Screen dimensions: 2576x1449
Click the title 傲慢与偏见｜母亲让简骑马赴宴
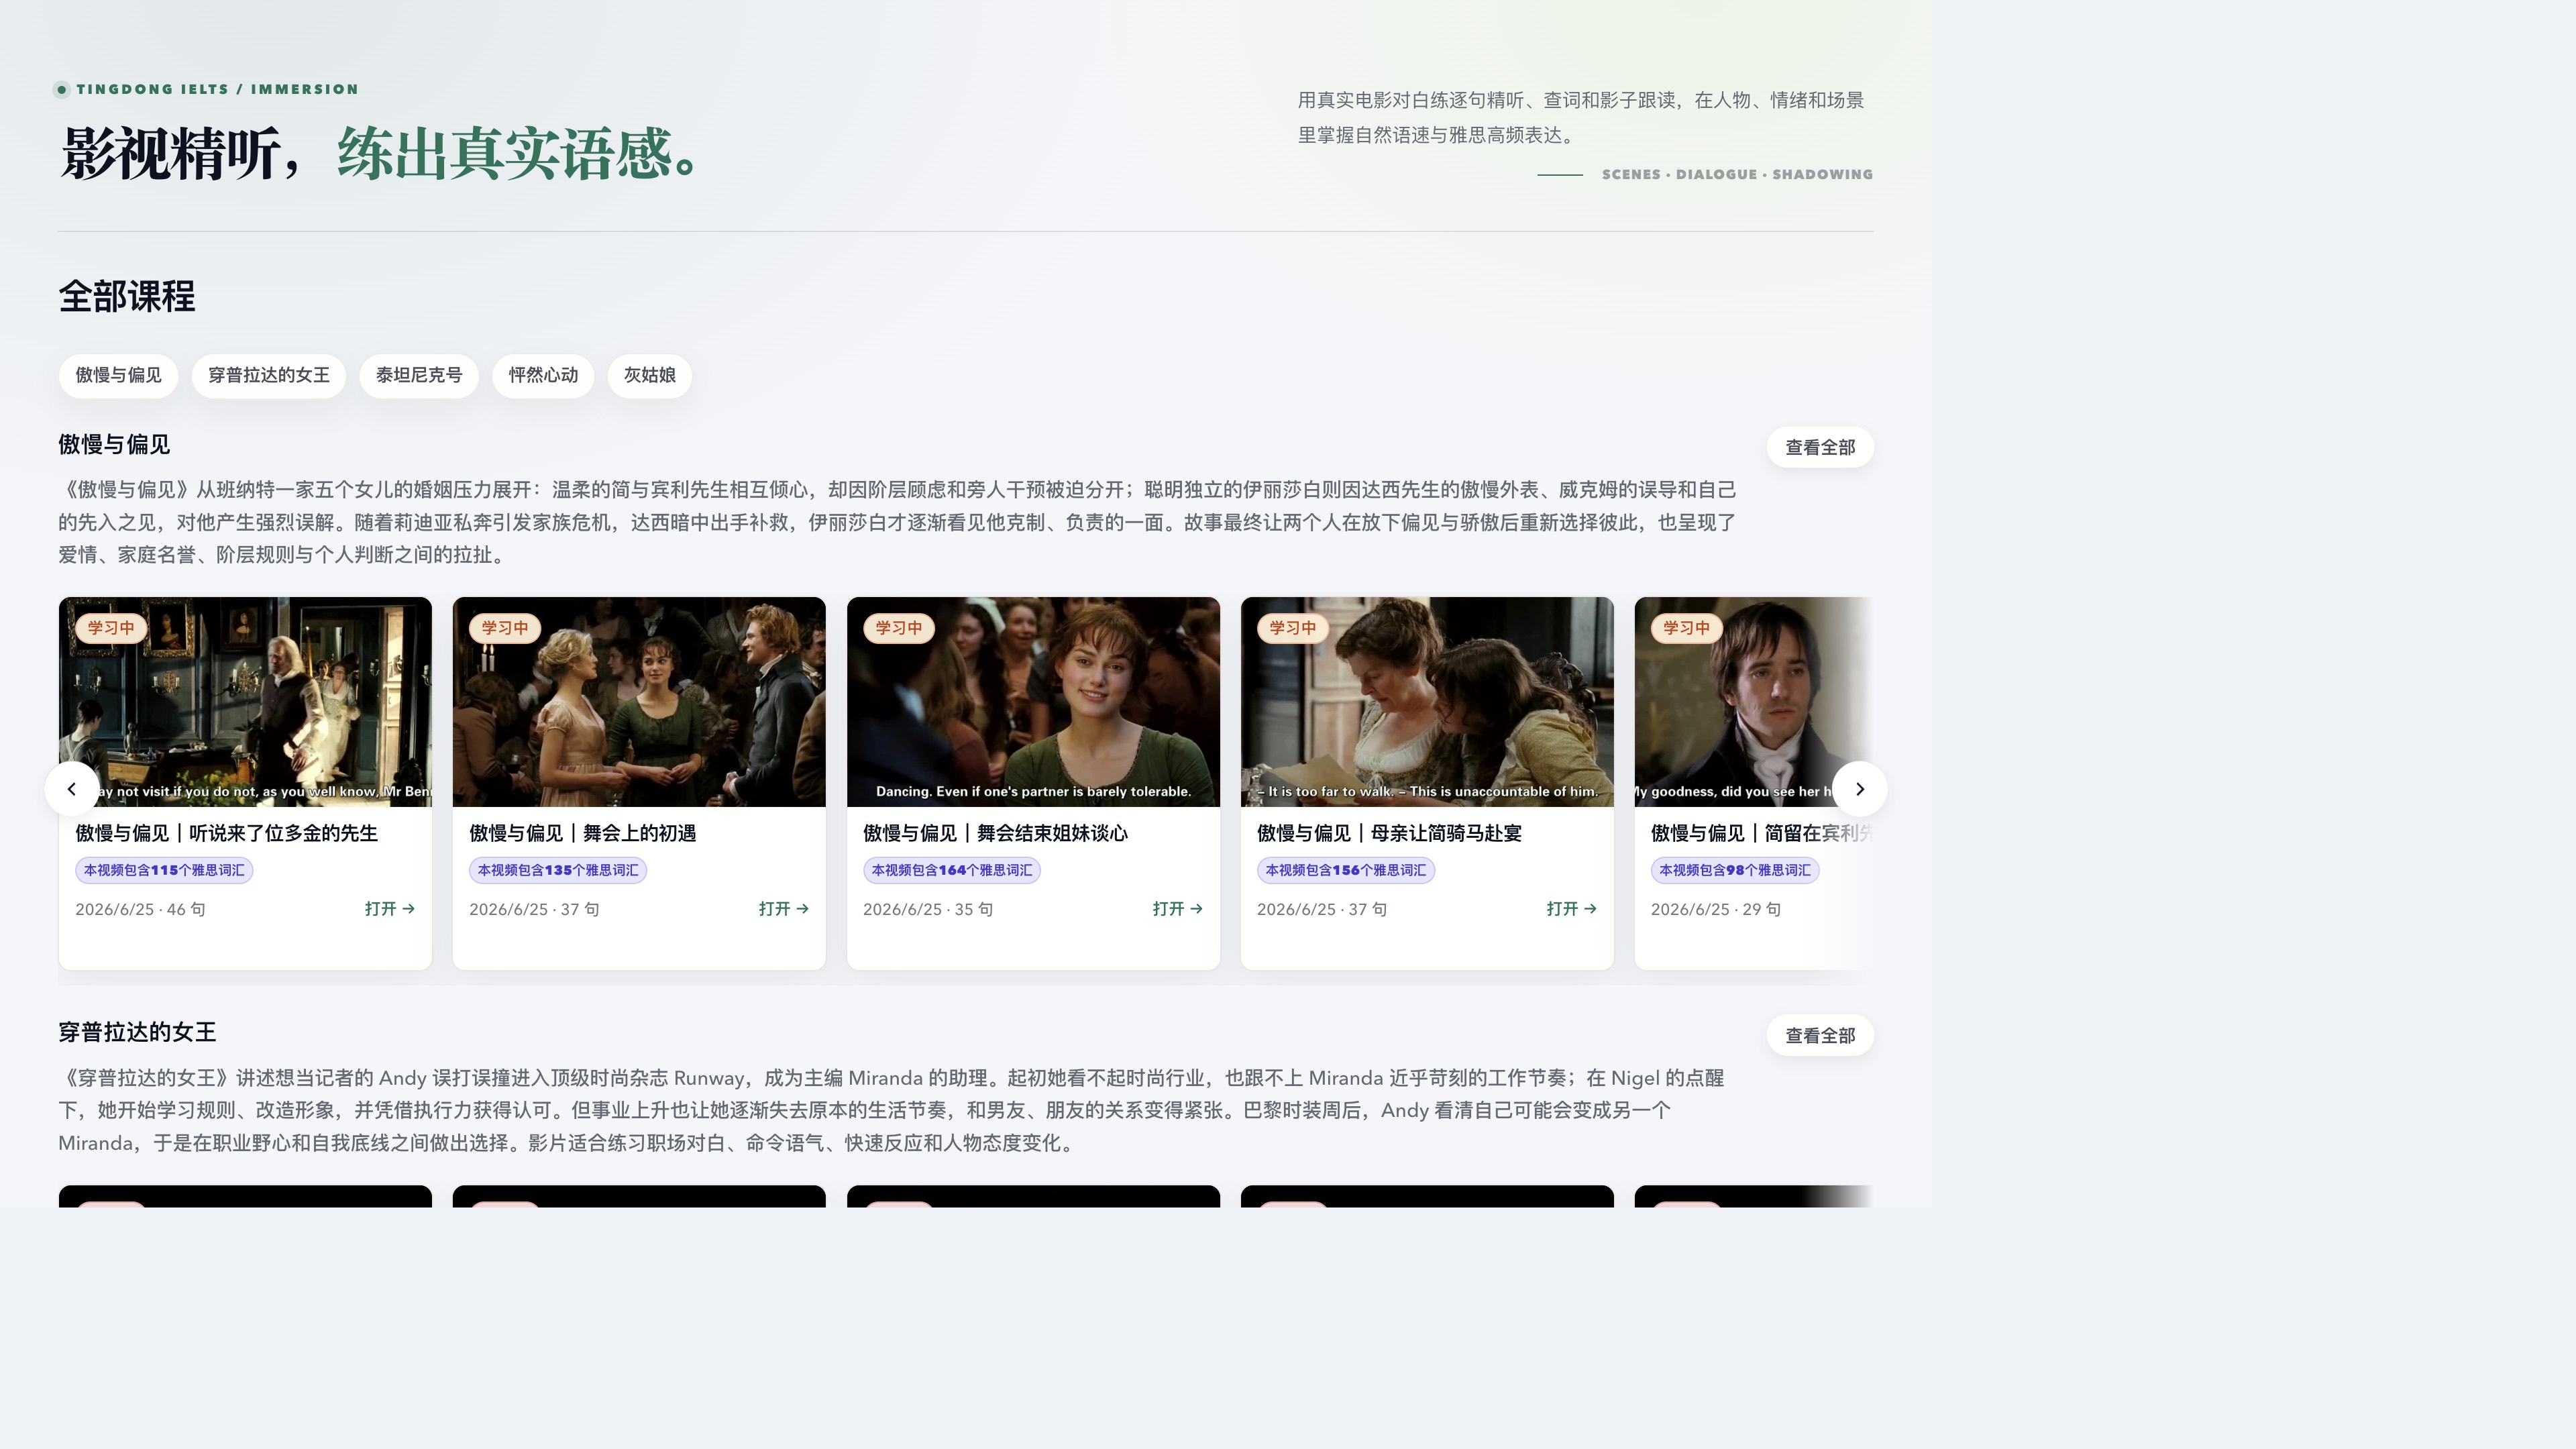[1390, 833]
